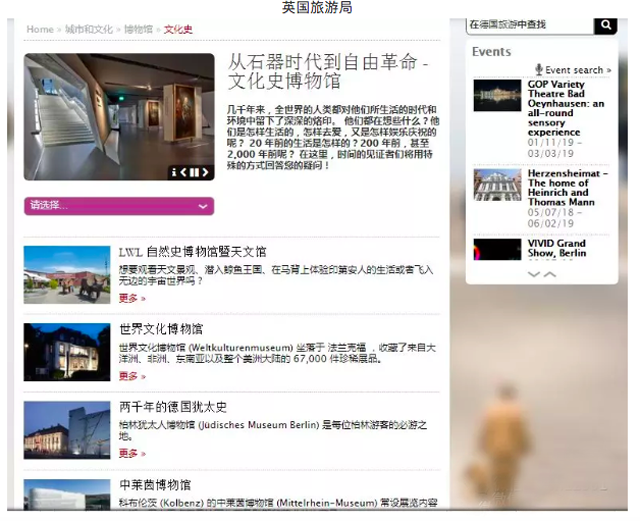Open 中莱茵博物馆 title
The width and height of the screenshot is (640, 521).
[155, 485]
